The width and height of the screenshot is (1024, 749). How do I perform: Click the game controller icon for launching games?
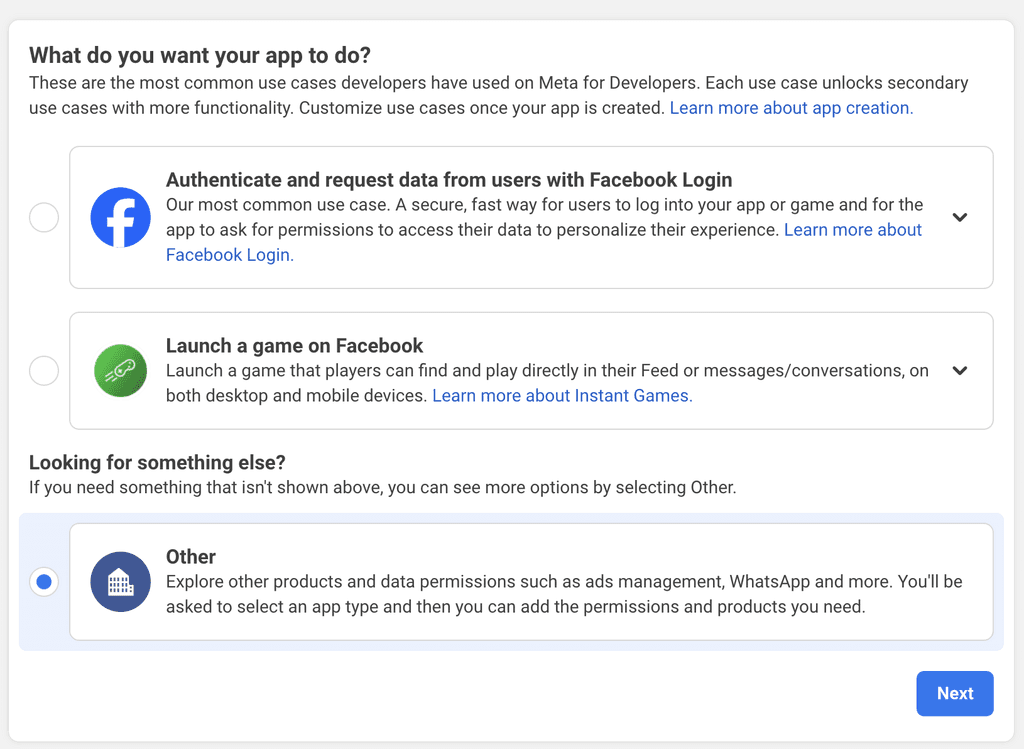tap(120, 370)
